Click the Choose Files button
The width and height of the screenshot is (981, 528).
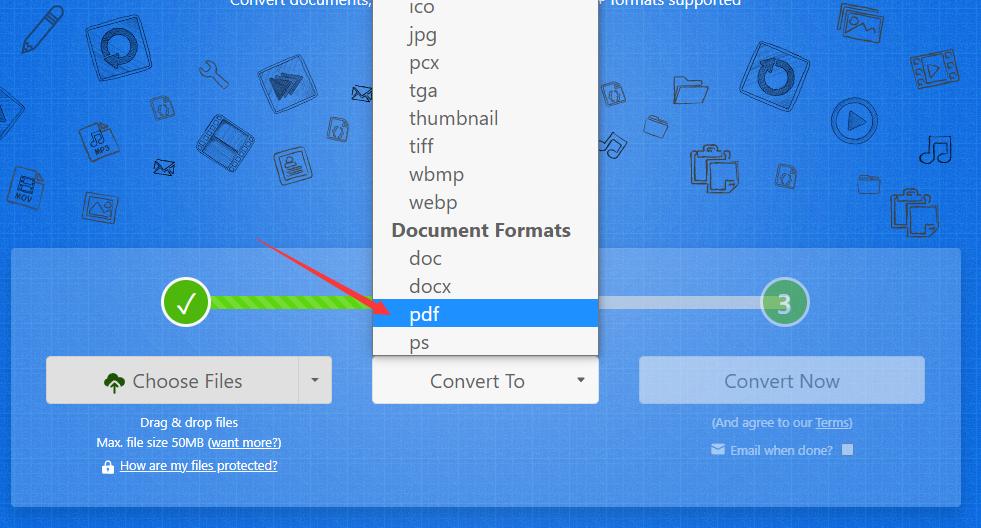pos(172,380)
